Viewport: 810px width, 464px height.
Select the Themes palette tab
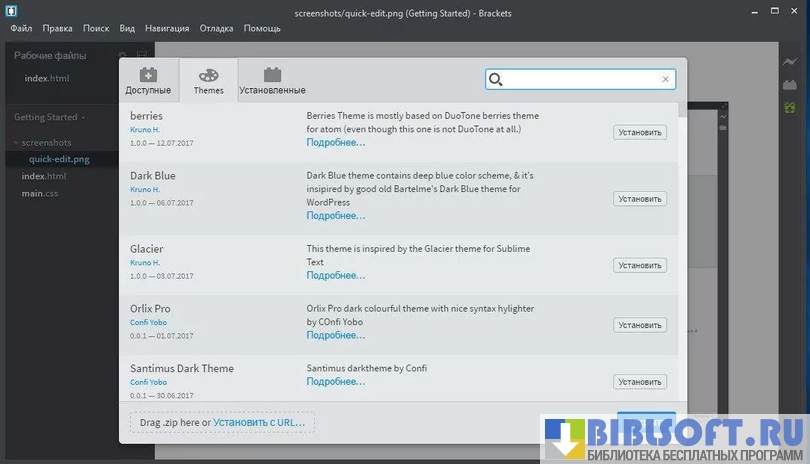(x=208, y=81)
